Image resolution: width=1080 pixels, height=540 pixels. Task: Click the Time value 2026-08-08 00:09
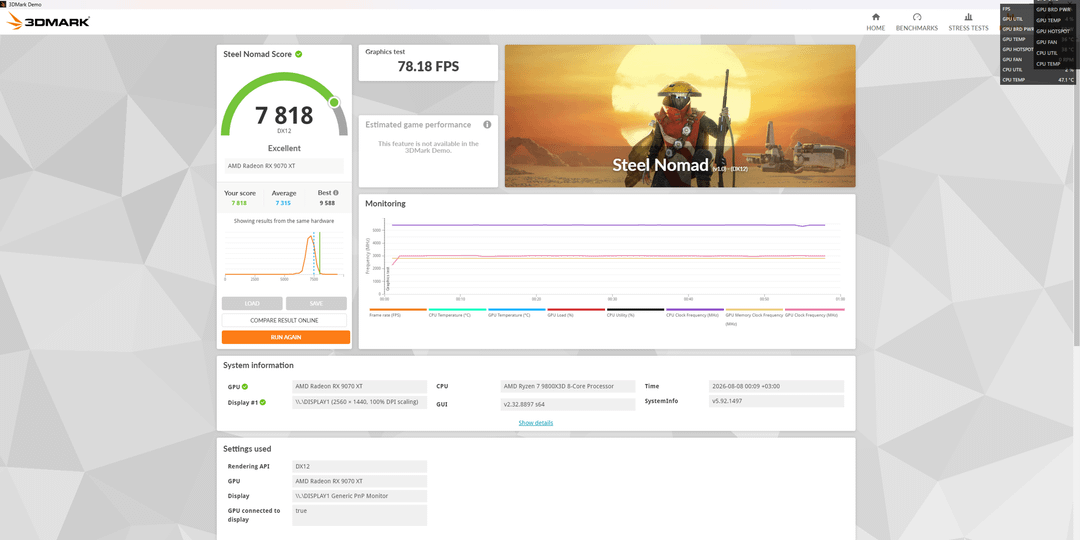click(x=776, y=386)
